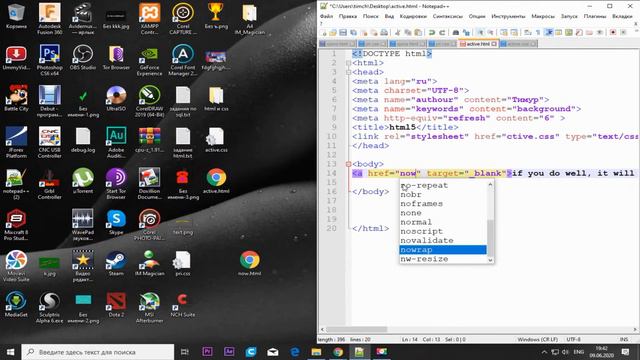640x360 pixels.
Task: Collapse the body fold marker on line 13
Action: pos(348,164)
